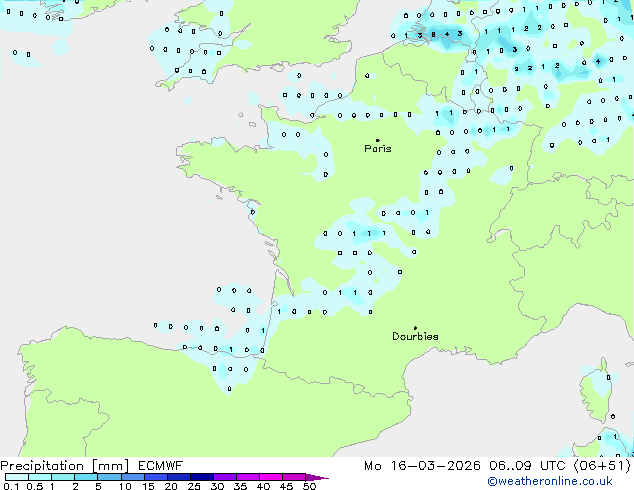
Task: Click the 40–45 mm legend swatch
Action: click(x=271, y=477)
